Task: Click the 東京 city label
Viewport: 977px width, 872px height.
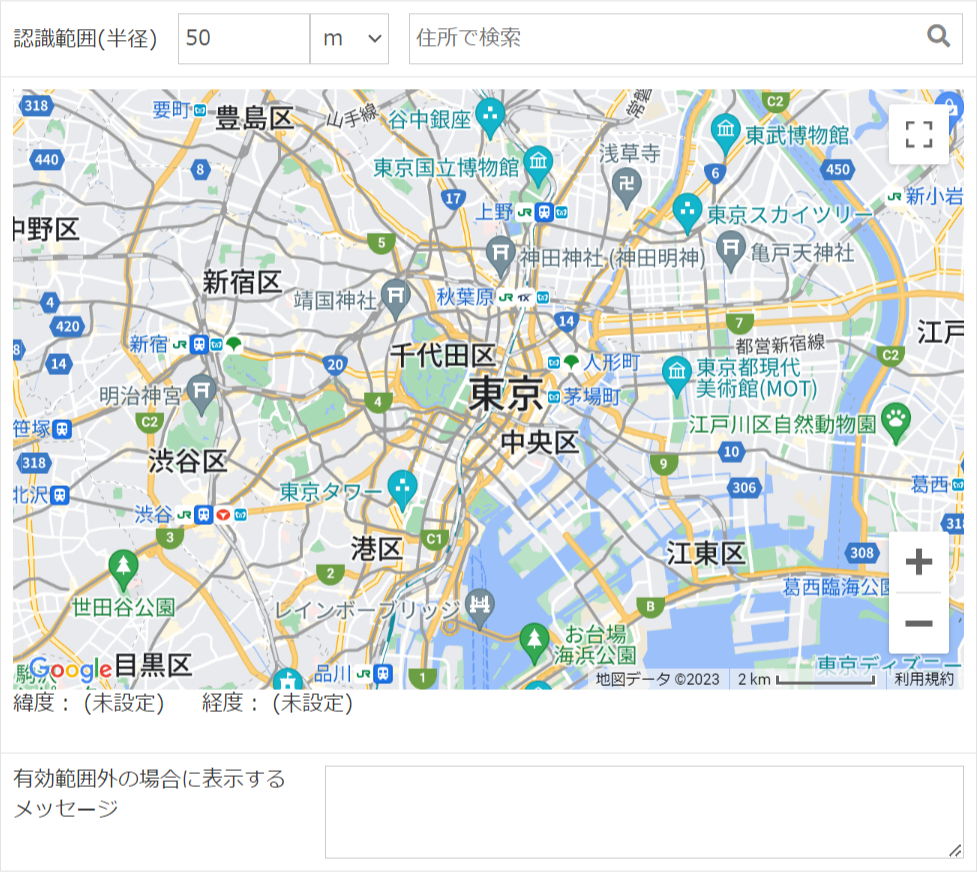Action: click(505, 393)
